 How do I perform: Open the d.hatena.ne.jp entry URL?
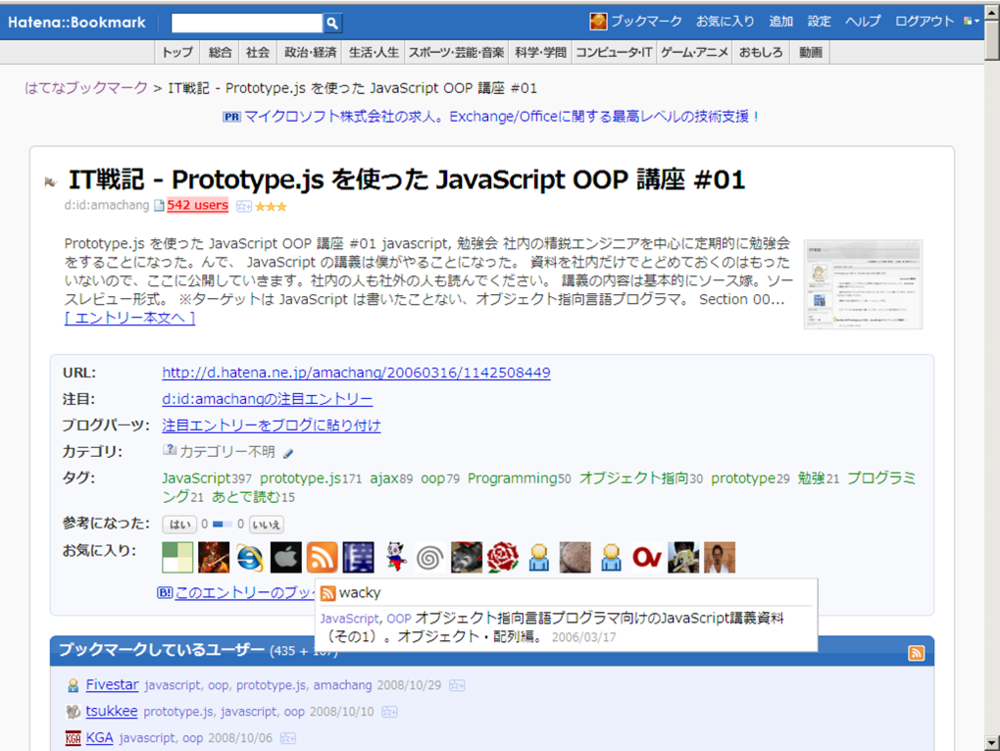[356, 372]
